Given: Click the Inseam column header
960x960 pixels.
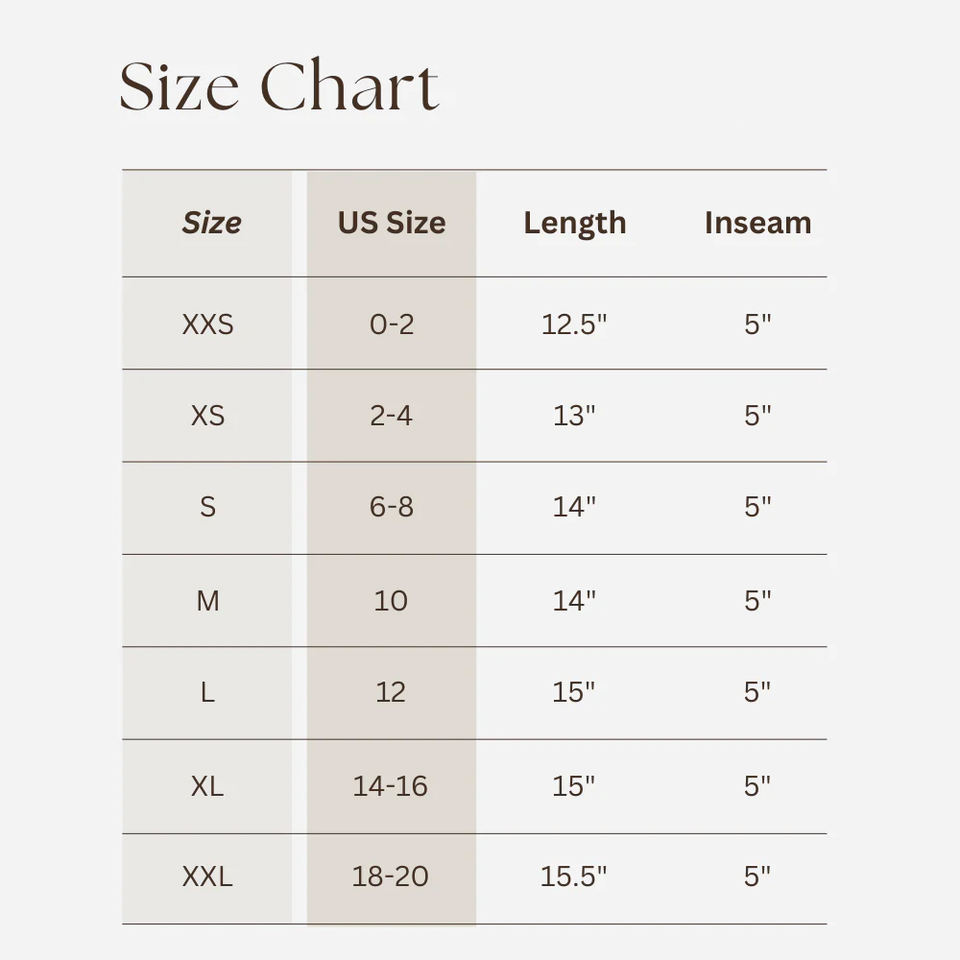Looking at the screenshot, I should 757,223.
